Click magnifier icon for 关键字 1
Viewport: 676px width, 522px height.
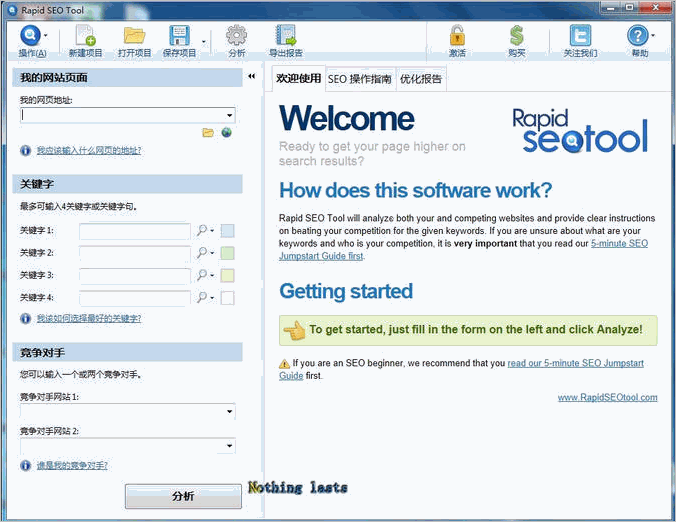click(202, 230)
